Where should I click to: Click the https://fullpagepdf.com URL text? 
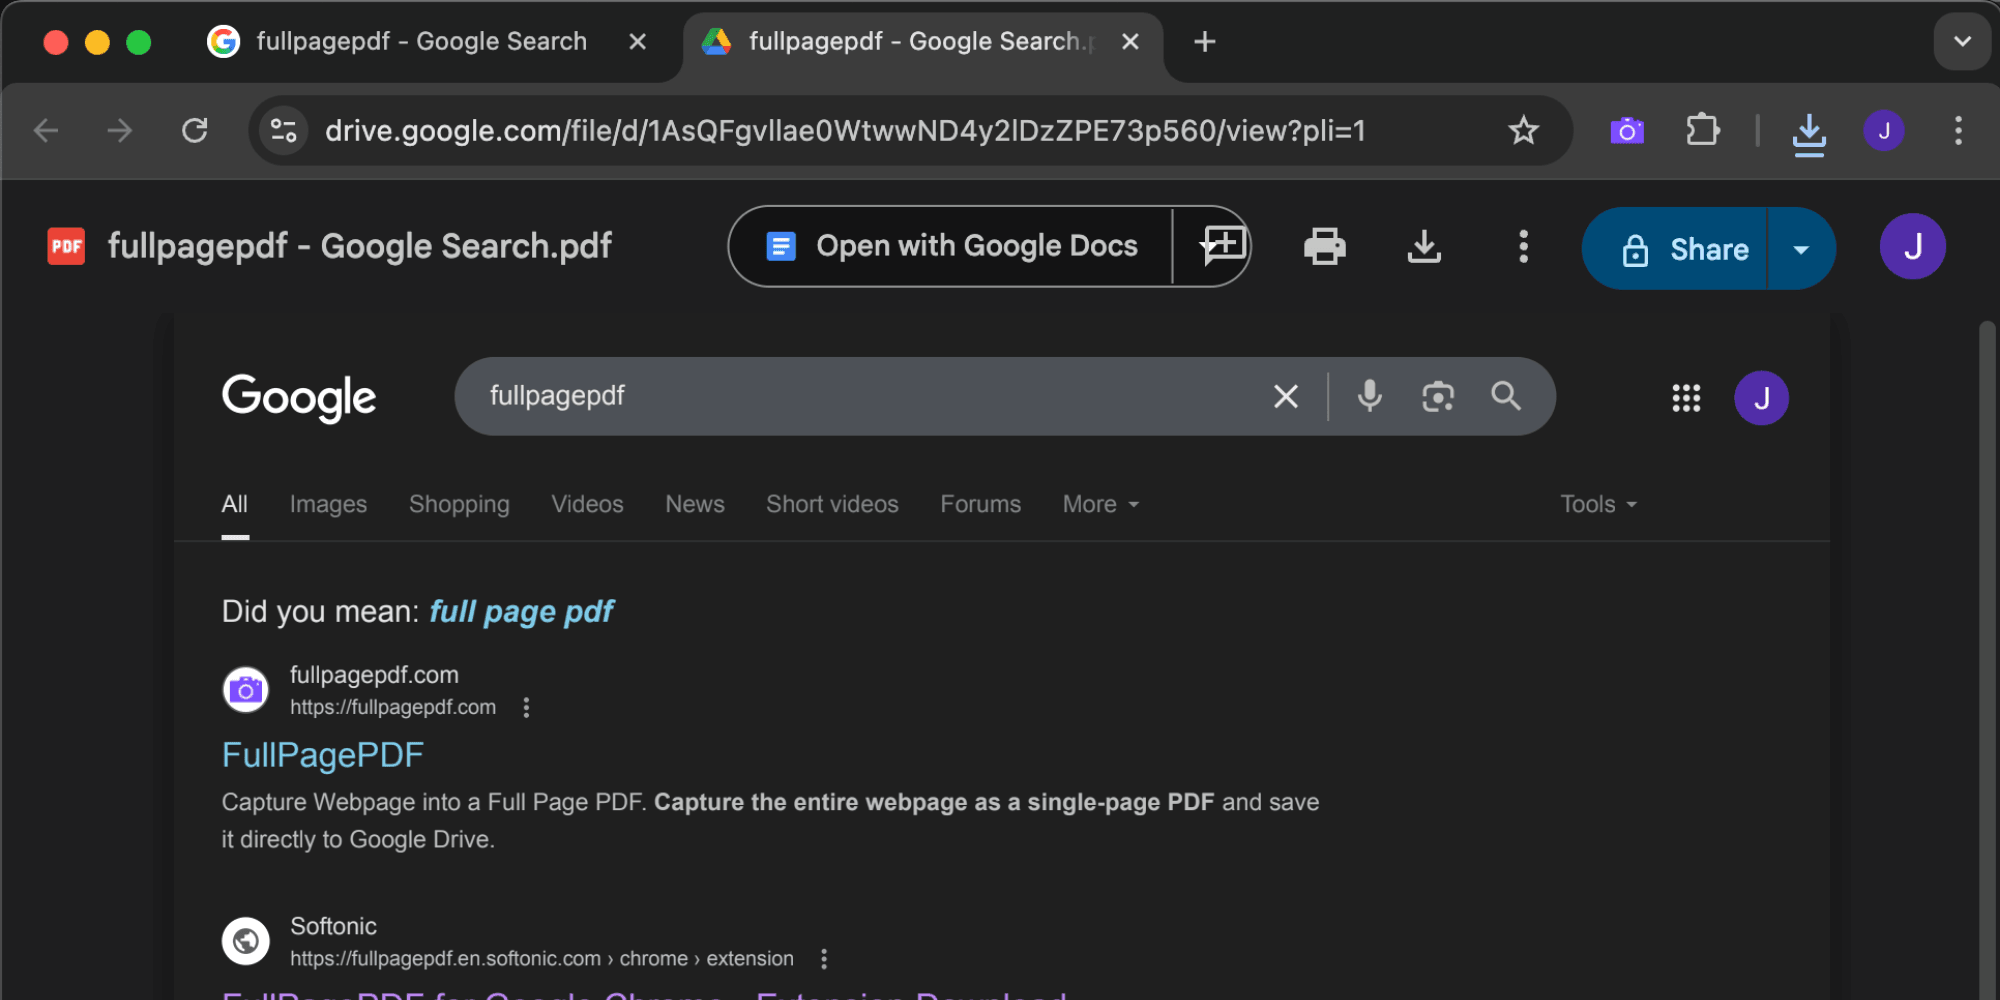click(393, 707)
